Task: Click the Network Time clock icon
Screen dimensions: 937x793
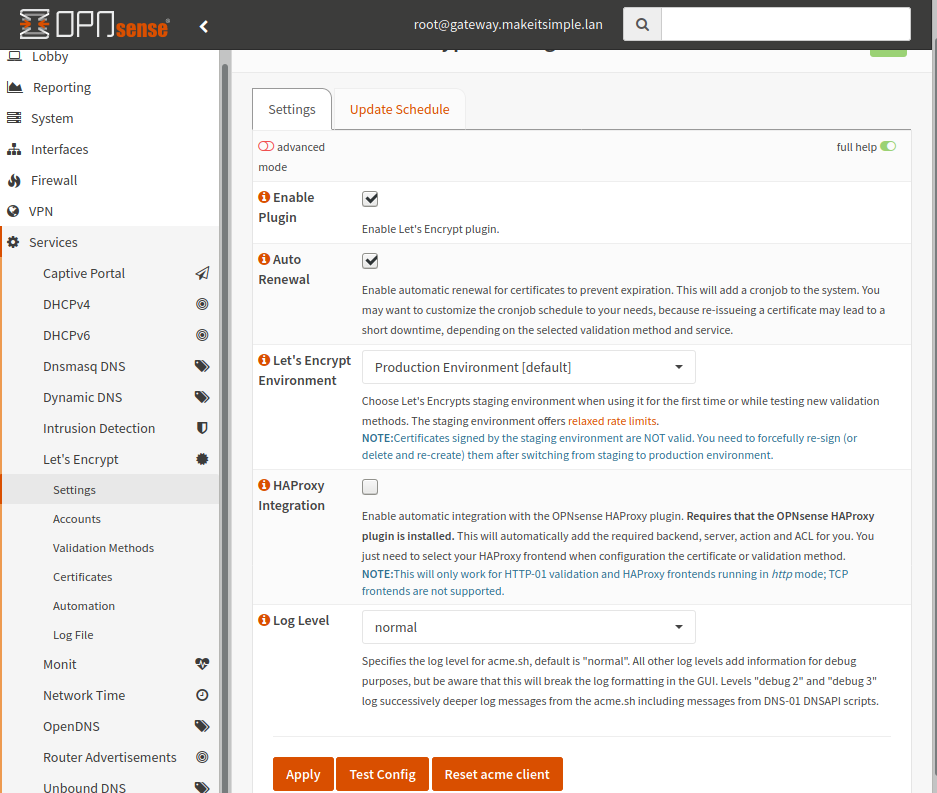Action: point(202,695)
